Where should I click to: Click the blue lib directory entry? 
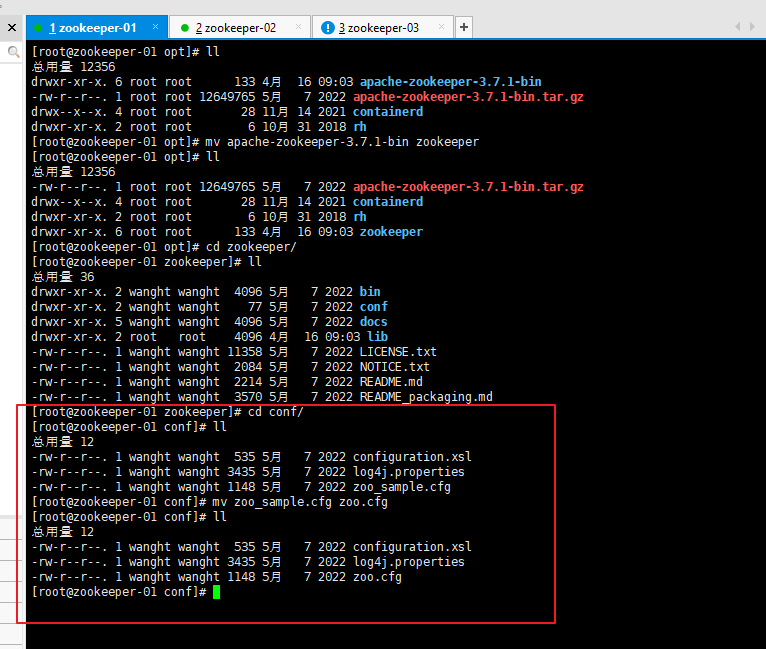pyautogui.click(x=377, y=336)
